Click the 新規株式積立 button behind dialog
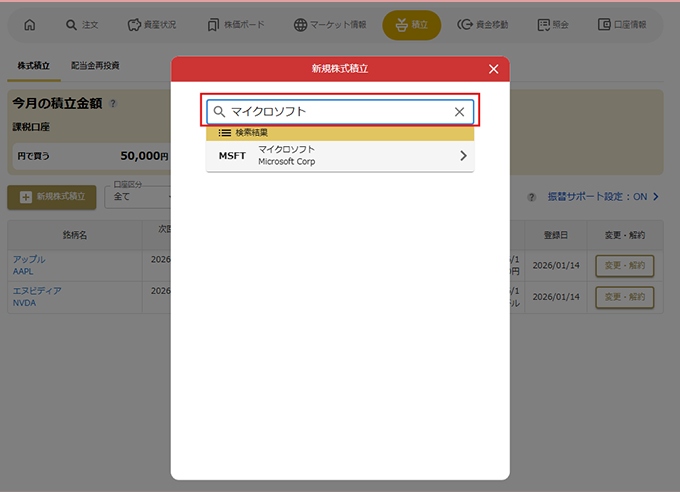The width and height of the screenshot is (680, 492). [52, 197]
